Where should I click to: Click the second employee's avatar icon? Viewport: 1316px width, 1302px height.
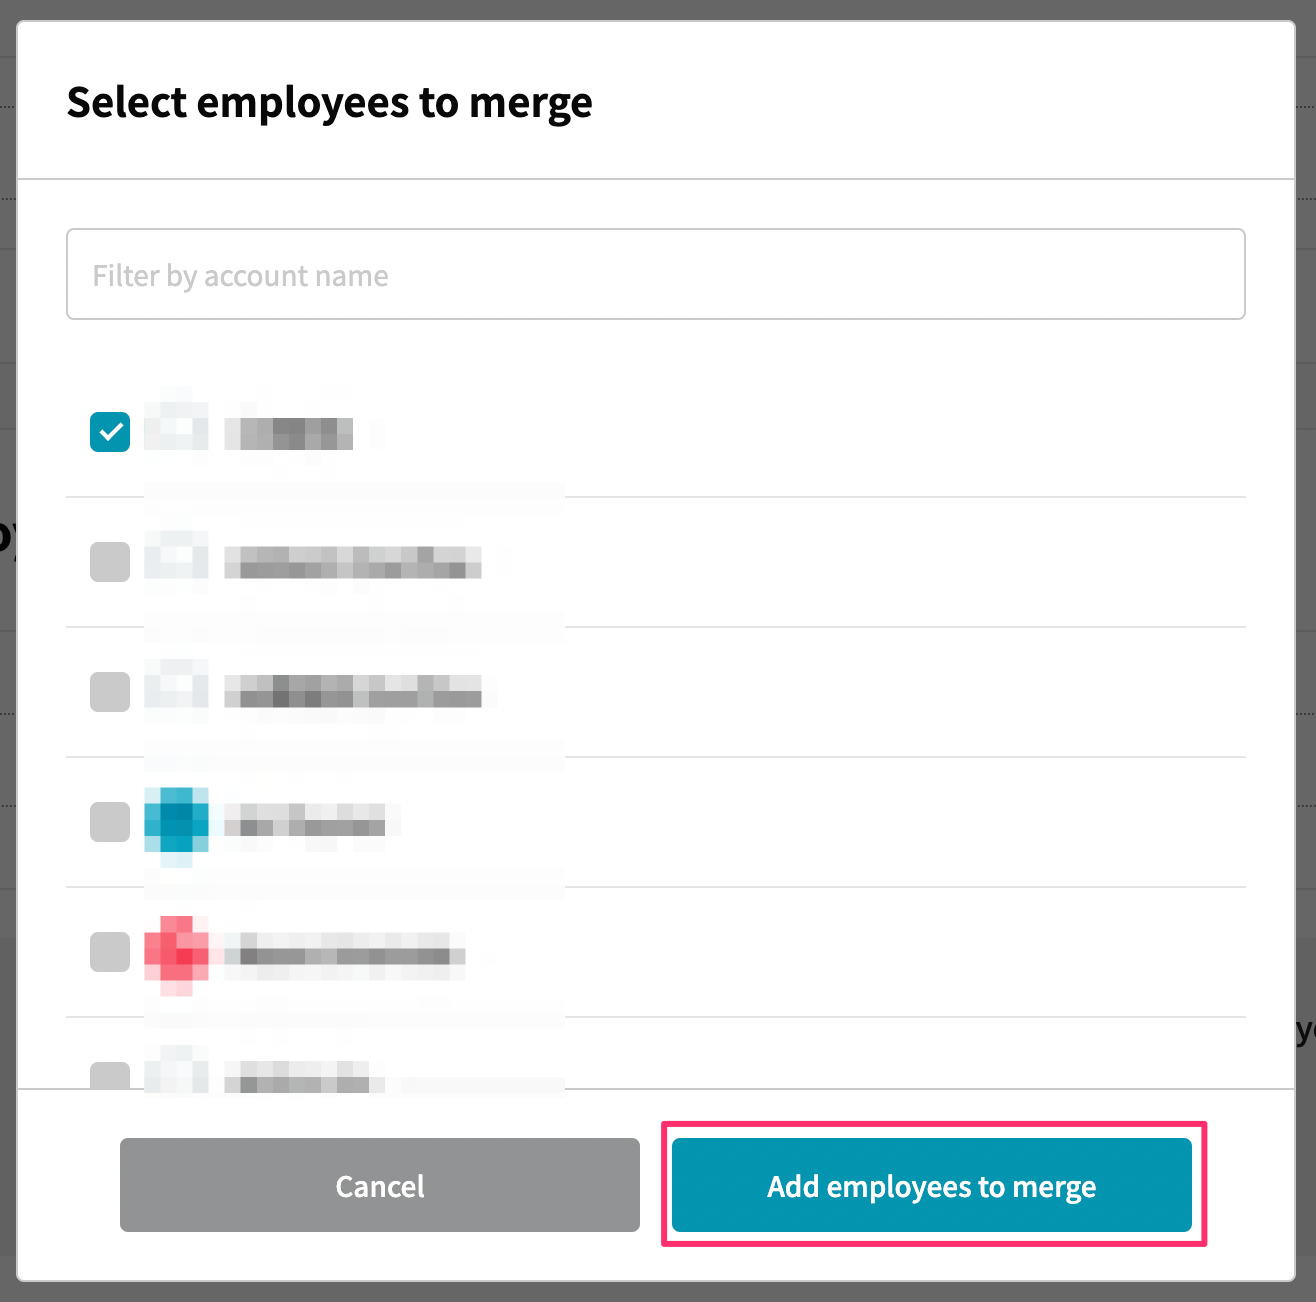[x=177, y=558]
